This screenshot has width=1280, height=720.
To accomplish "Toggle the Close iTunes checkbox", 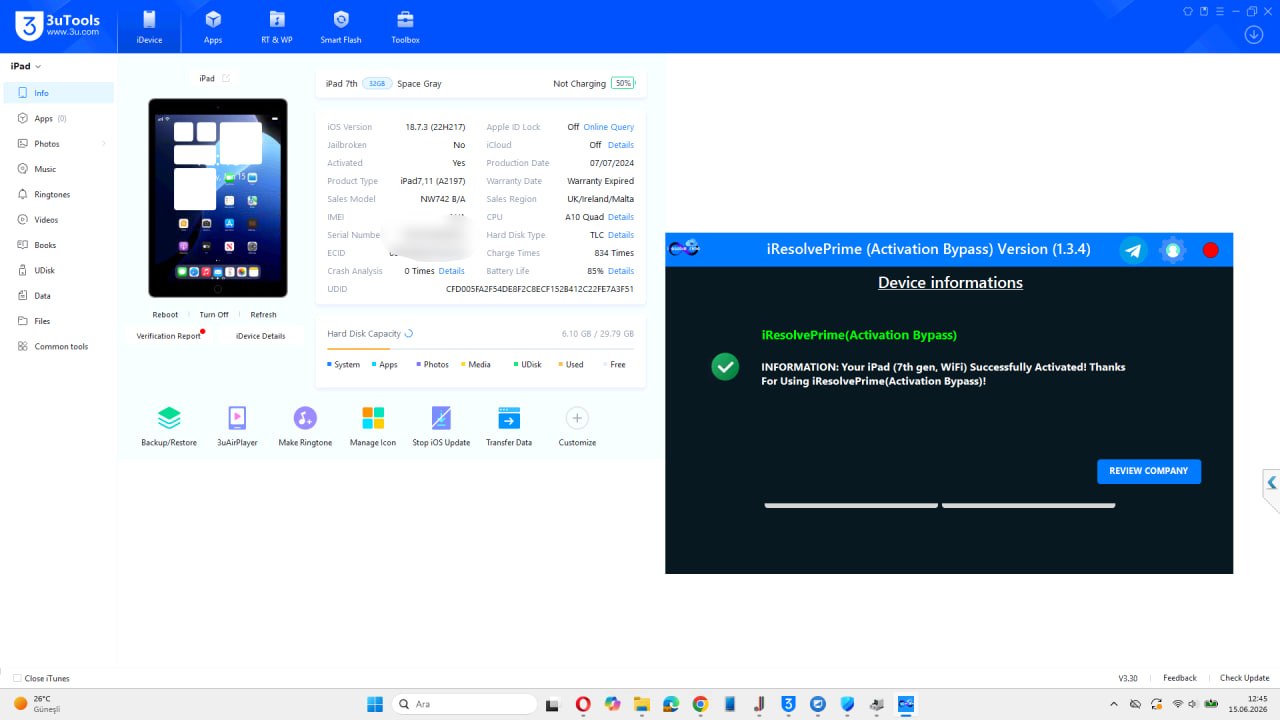I will point(17,678).
